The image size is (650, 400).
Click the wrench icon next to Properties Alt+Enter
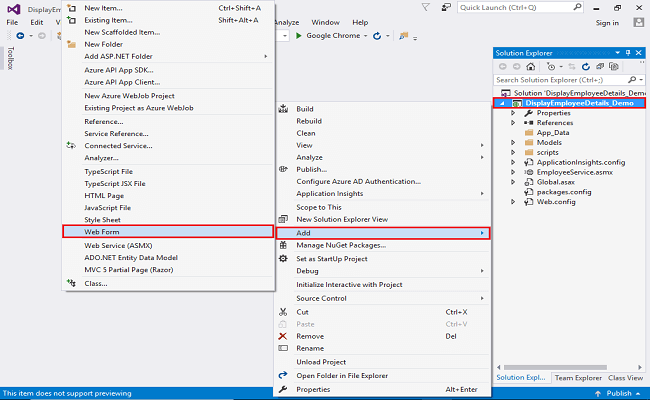283,389
